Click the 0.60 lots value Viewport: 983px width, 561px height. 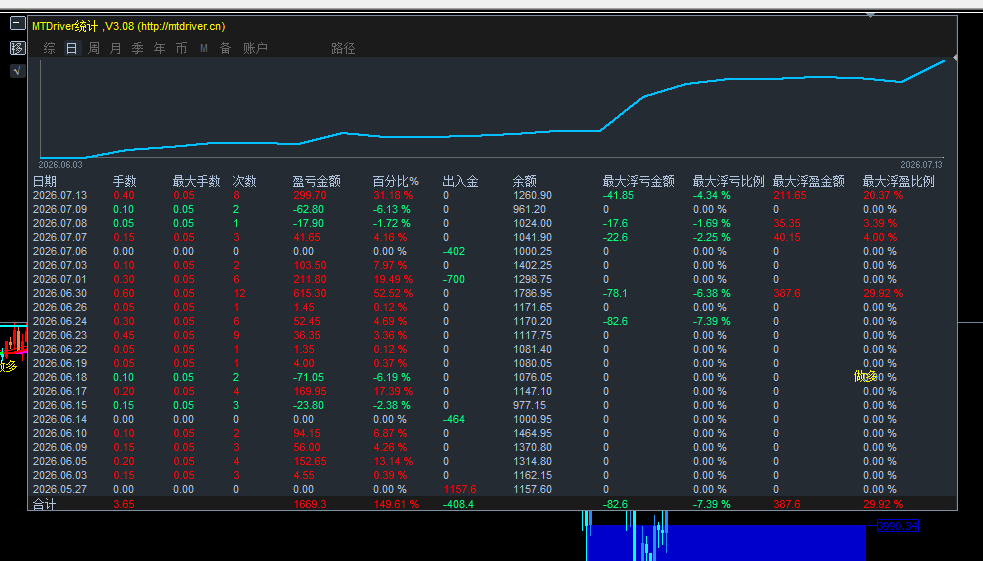[124, 293]
